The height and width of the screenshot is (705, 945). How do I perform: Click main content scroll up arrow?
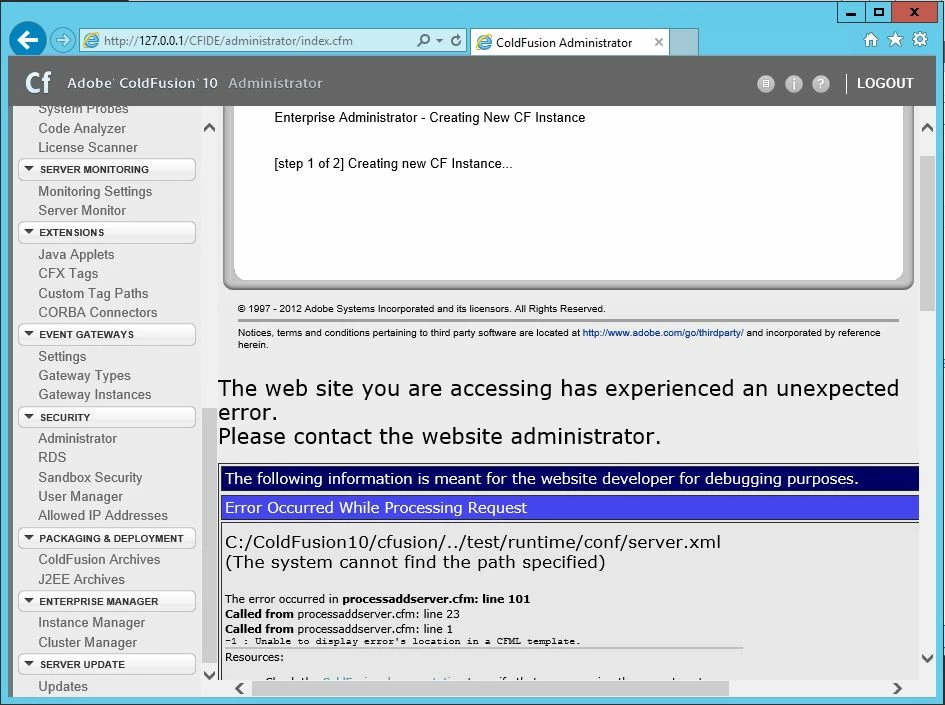[928, 128]
